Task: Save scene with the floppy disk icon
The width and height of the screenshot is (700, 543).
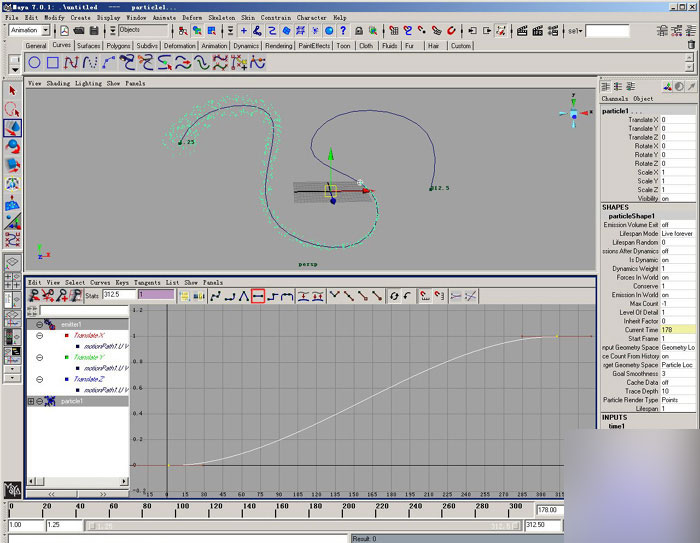Action: tap(93, 31)
